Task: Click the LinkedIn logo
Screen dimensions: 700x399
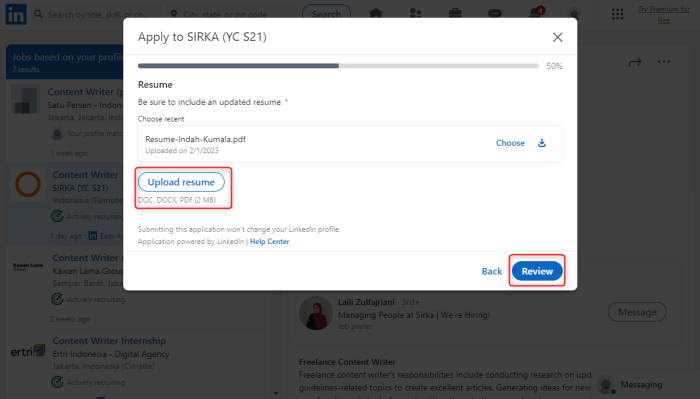Action: [x=16, y=14]
